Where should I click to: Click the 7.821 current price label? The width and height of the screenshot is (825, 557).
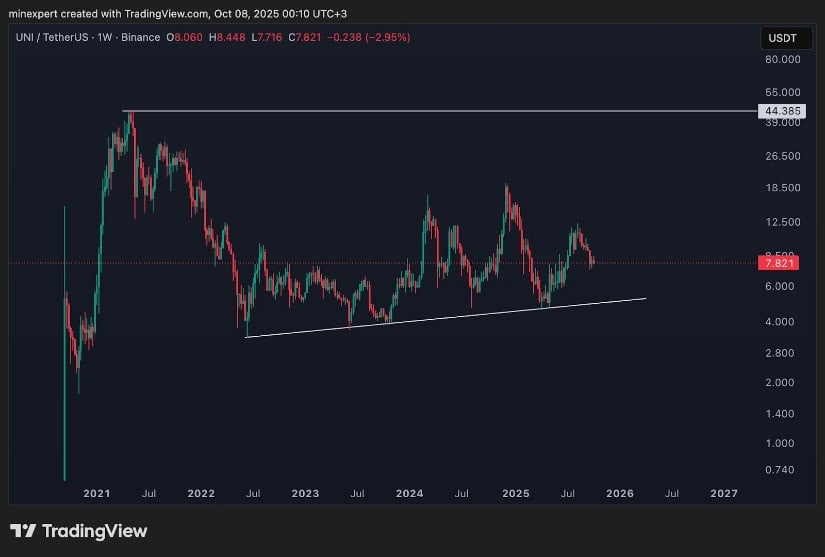point(778,263)
